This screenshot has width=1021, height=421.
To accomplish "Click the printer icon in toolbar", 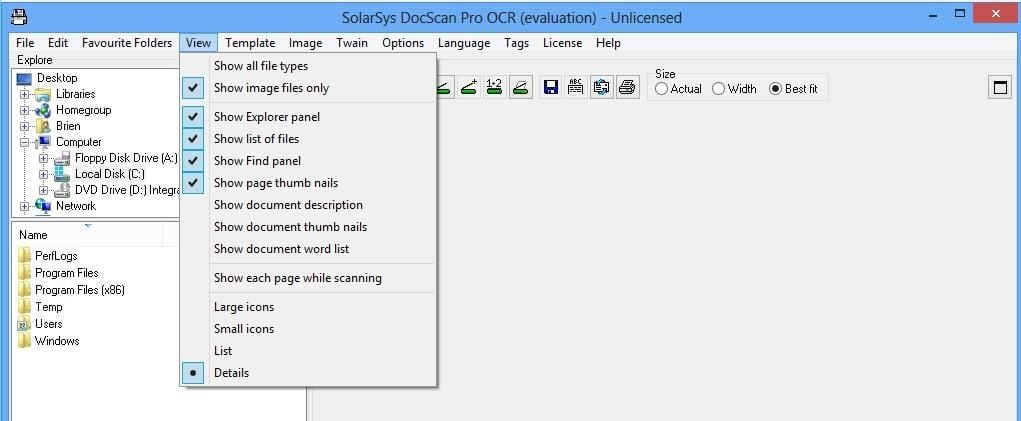I will pyautogui.click(x=627, y=87).
